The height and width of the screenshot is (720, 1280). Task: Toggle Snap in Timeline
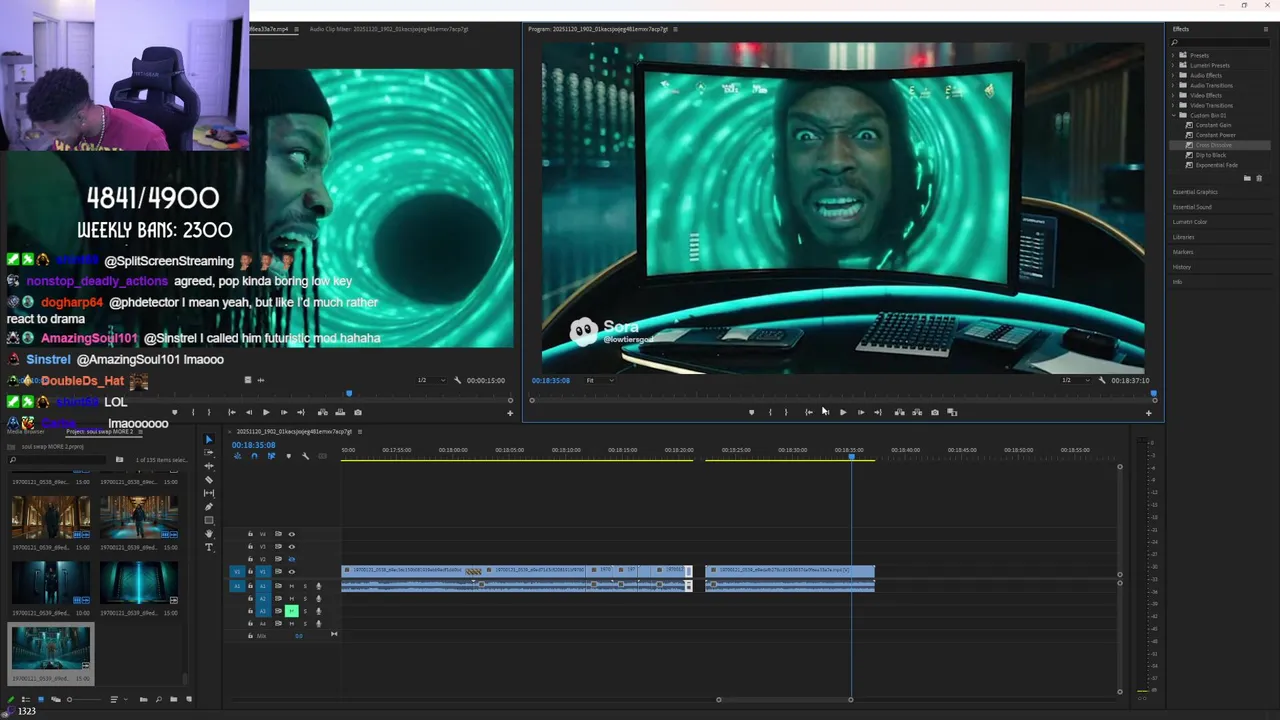click(x=254, y=456)
